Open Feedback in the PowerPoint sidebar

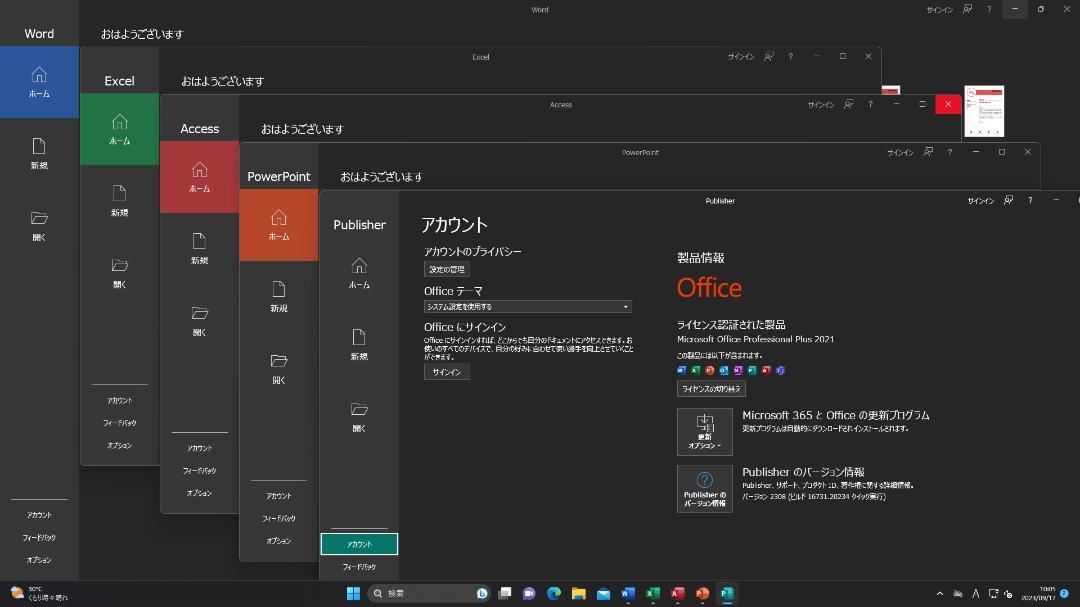[279, 519]
